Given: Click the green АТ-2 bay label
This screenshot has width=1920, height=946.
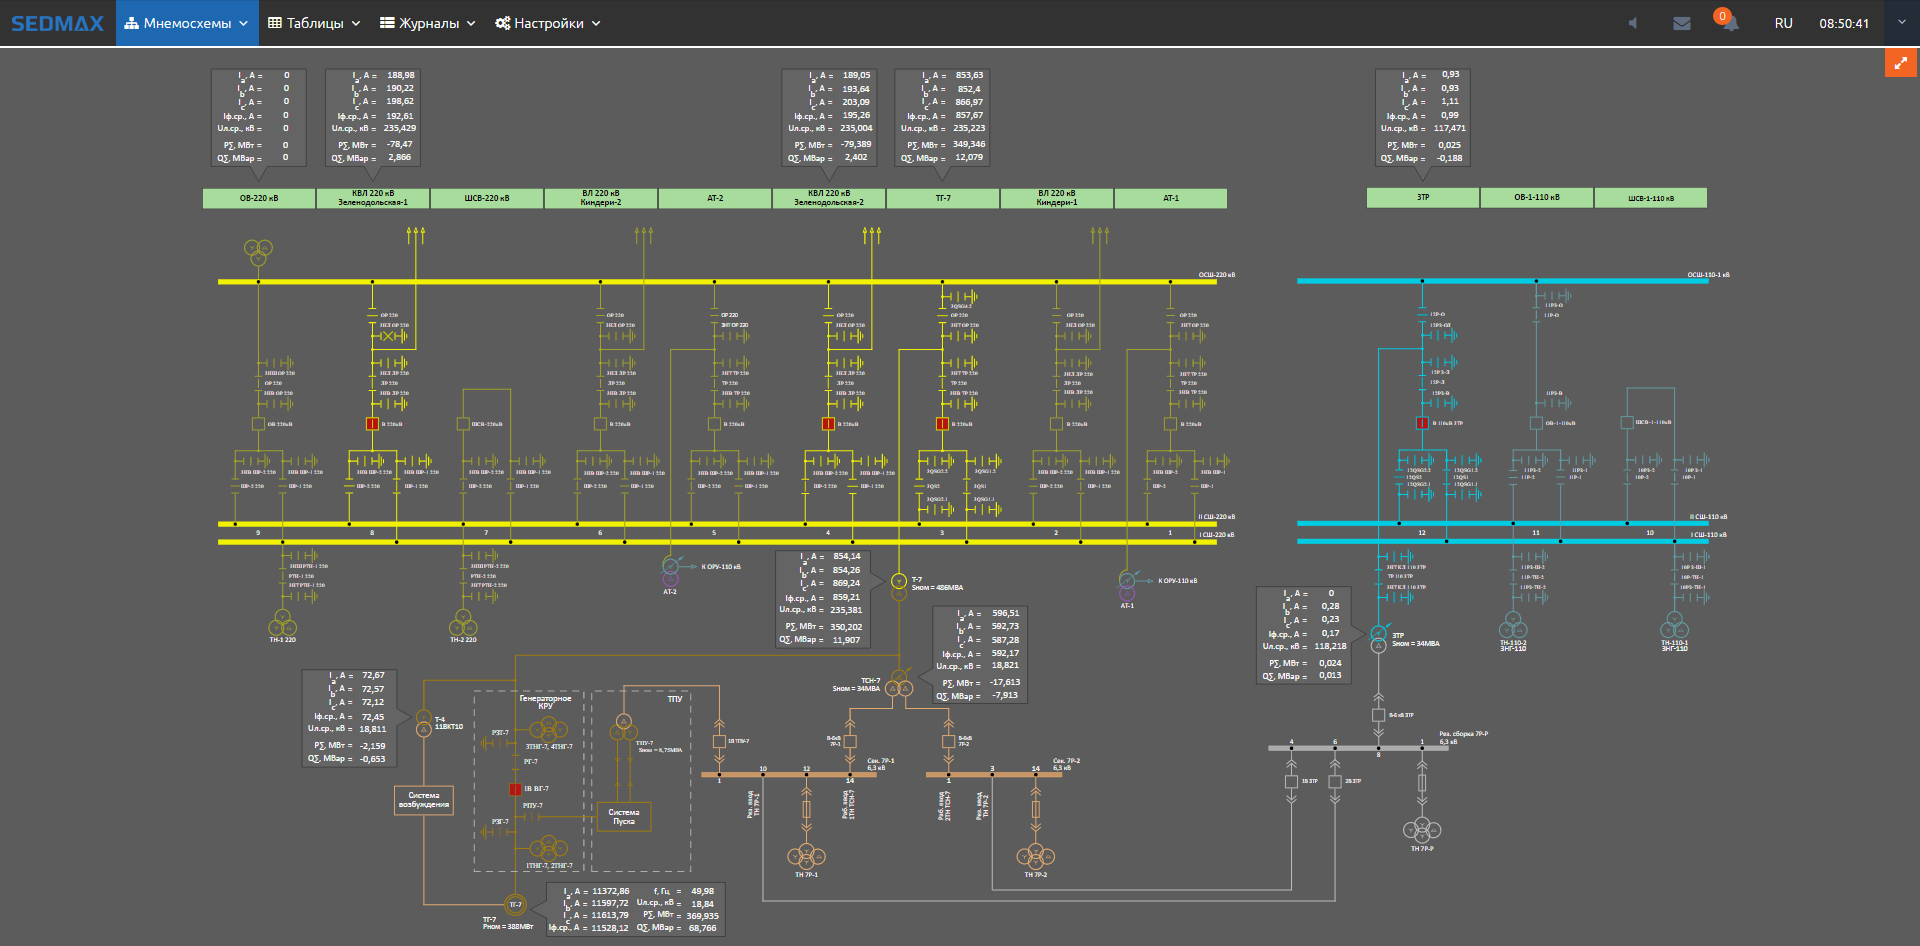Looking at the screenshot, I should 715,198.
